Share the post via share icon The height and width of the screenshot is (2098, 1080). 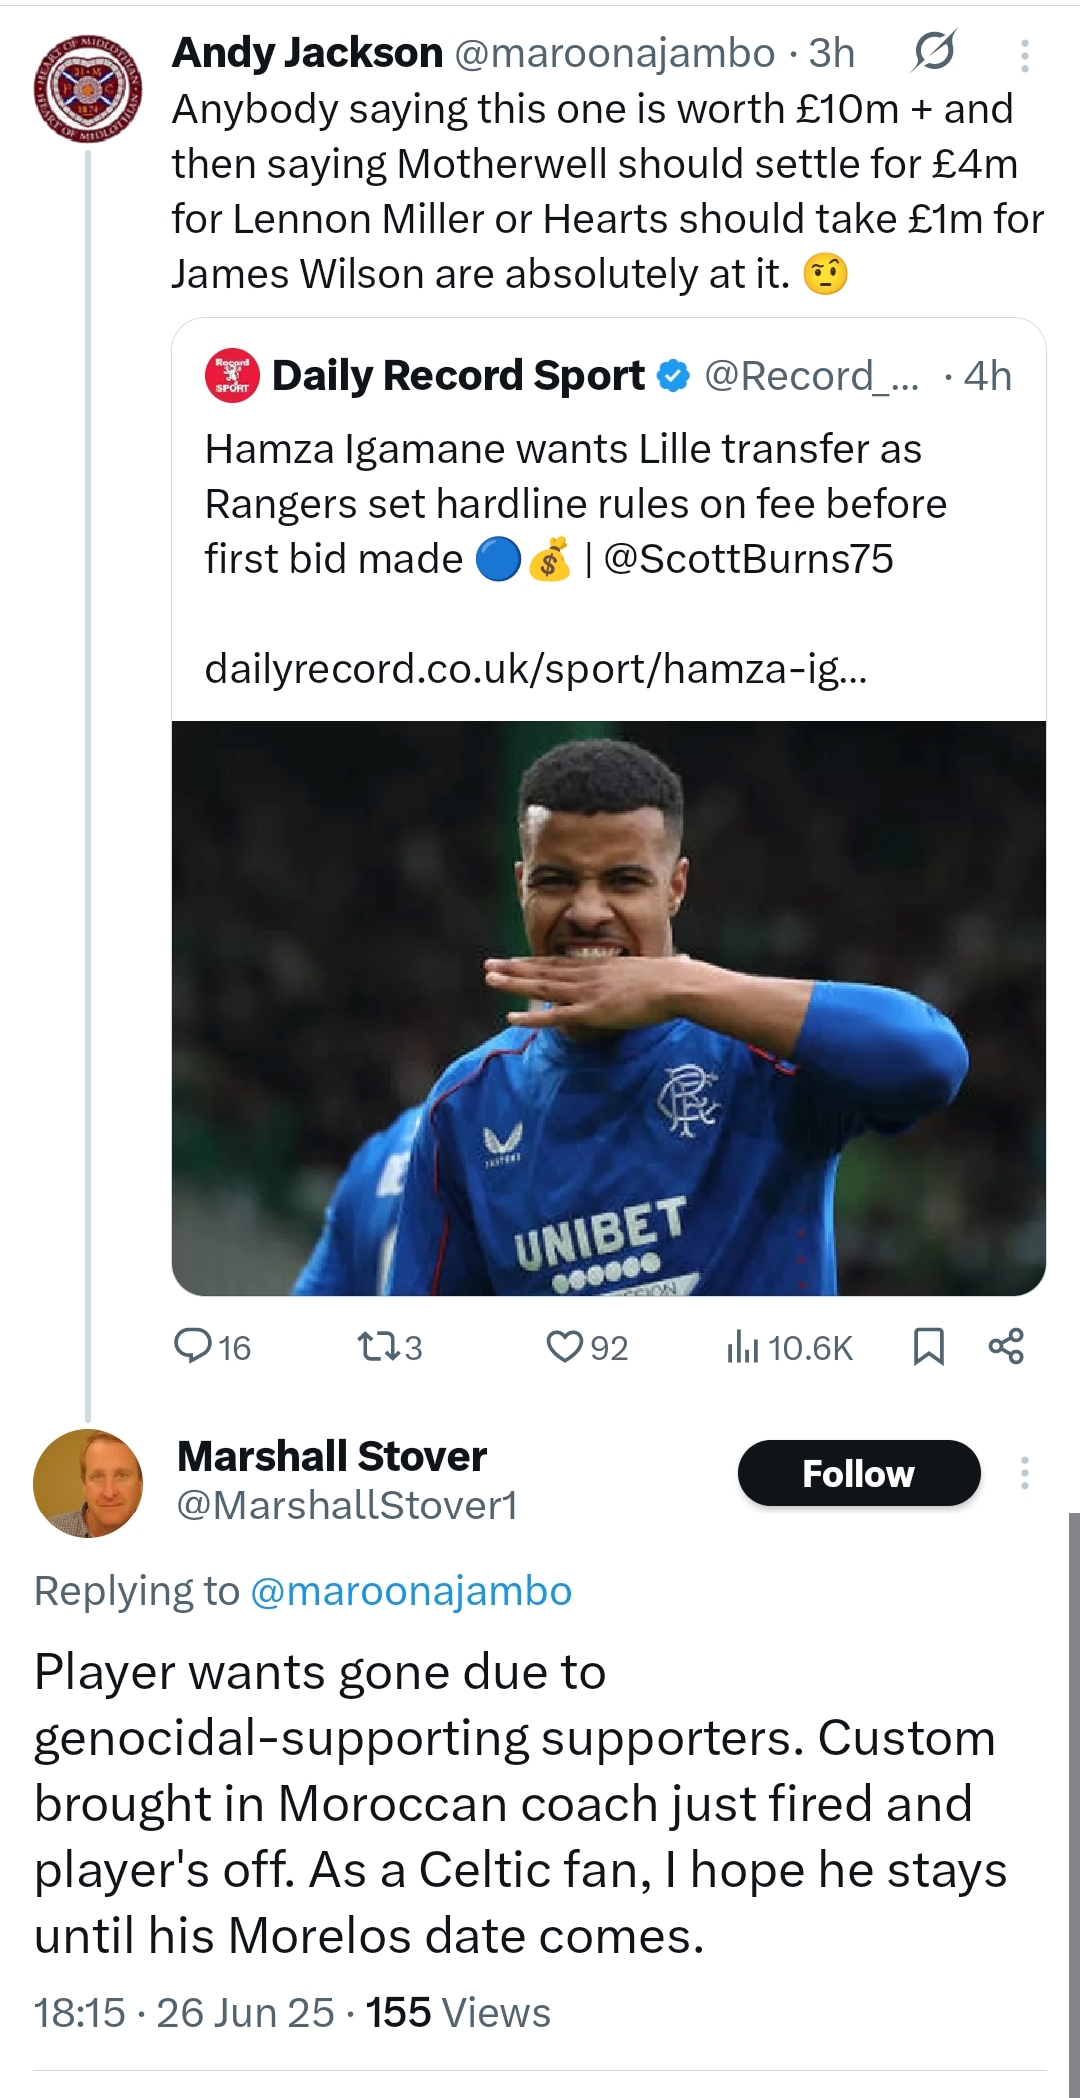1006,1346
